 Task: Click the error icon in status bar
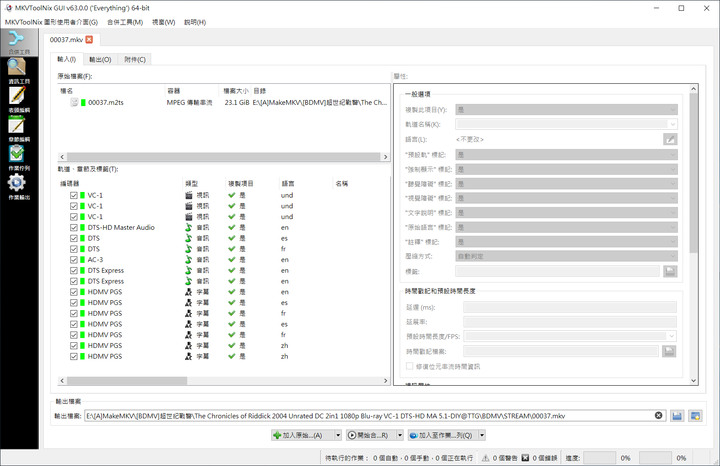(x=525, y=458)
